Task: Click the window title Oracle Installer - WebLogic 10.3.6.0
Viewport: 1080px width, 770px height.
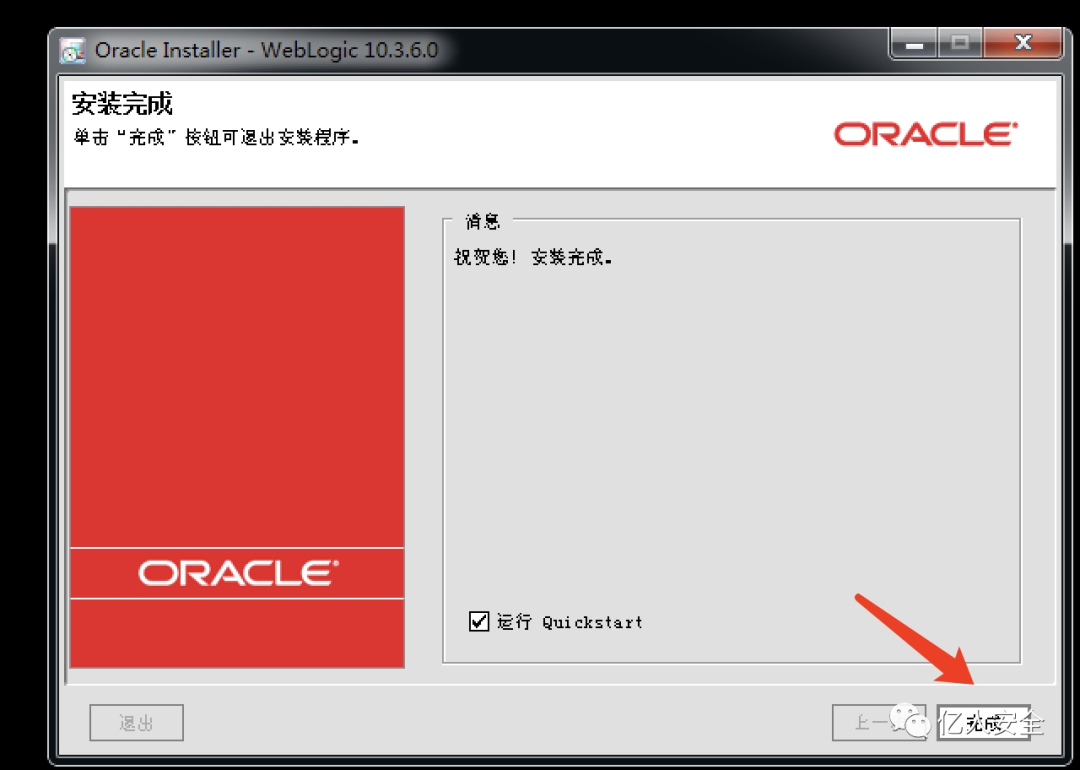Action: (x=267, y=50)
